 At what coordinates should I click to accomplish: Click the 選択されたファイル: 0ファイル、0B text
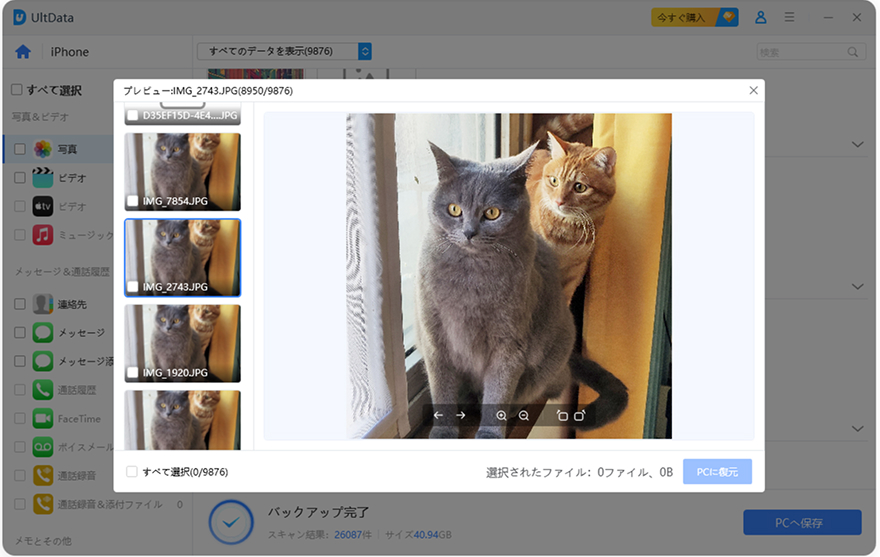point(579,472)
